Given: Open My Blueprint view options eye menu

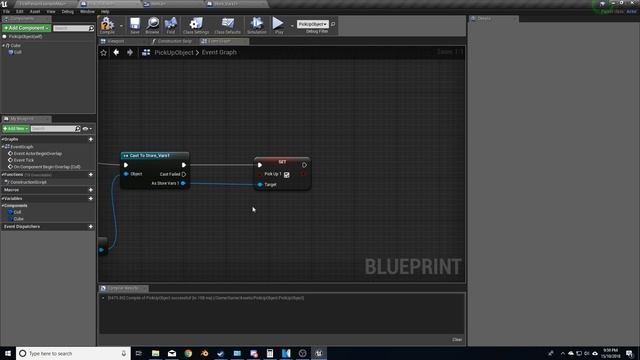Looking at the screenshot, I should (87, 129).
